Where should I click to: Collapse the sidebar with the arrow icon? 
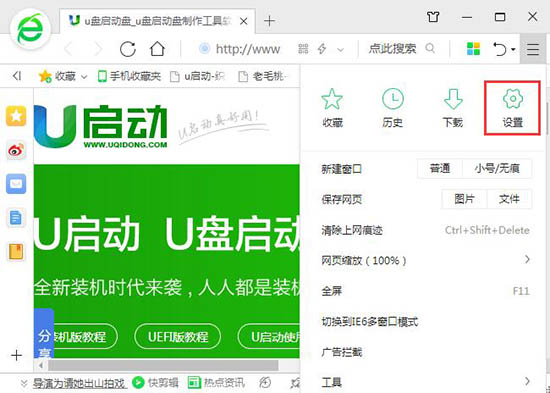click(x=17, y=76)
